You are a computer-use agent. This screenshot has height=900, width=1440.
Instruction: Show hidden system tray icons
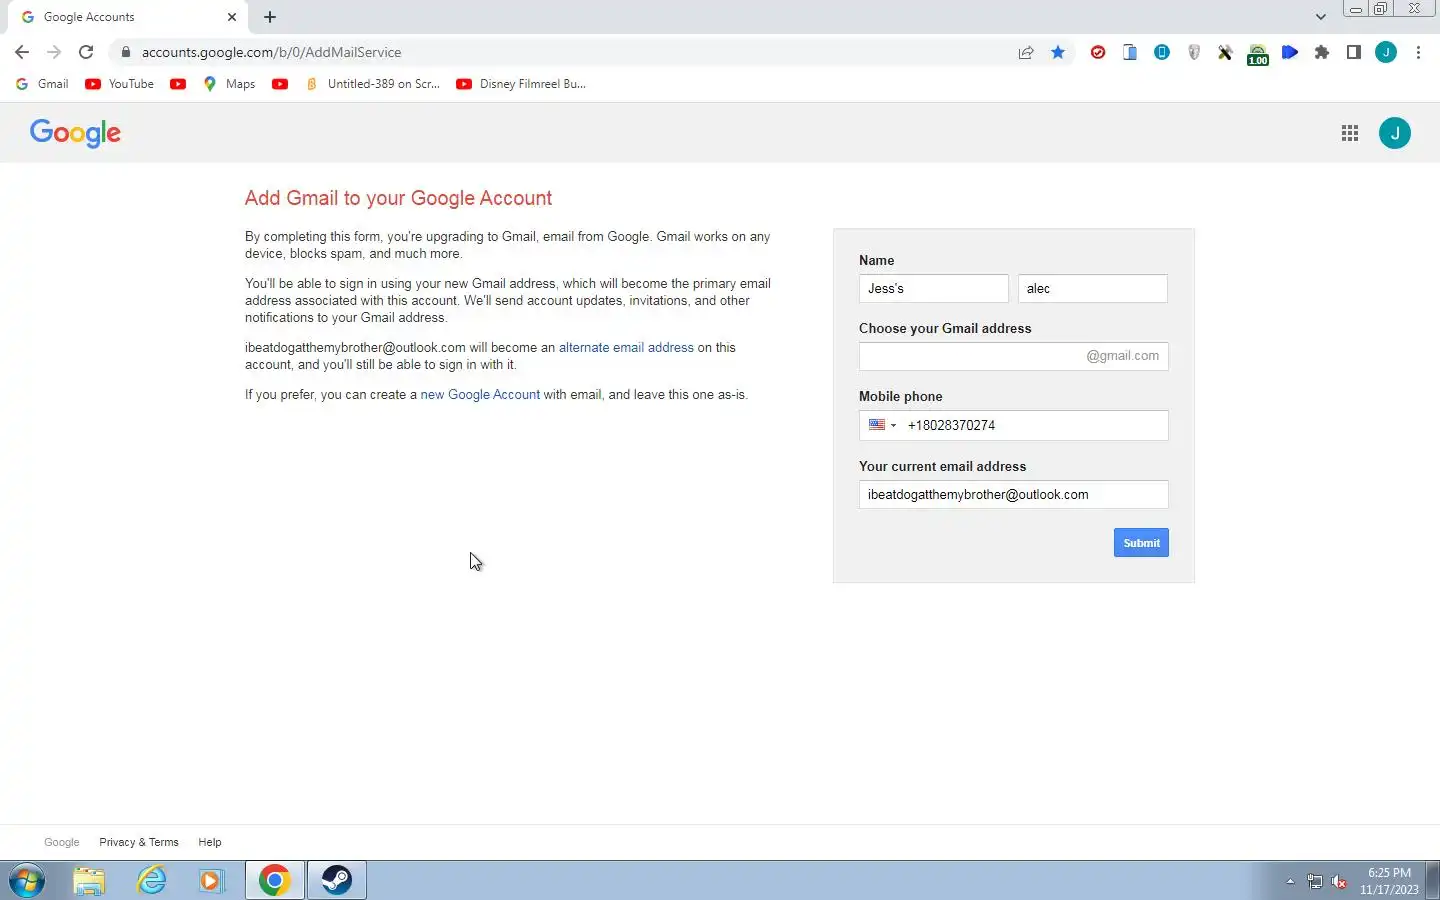tap(1290, 881)
